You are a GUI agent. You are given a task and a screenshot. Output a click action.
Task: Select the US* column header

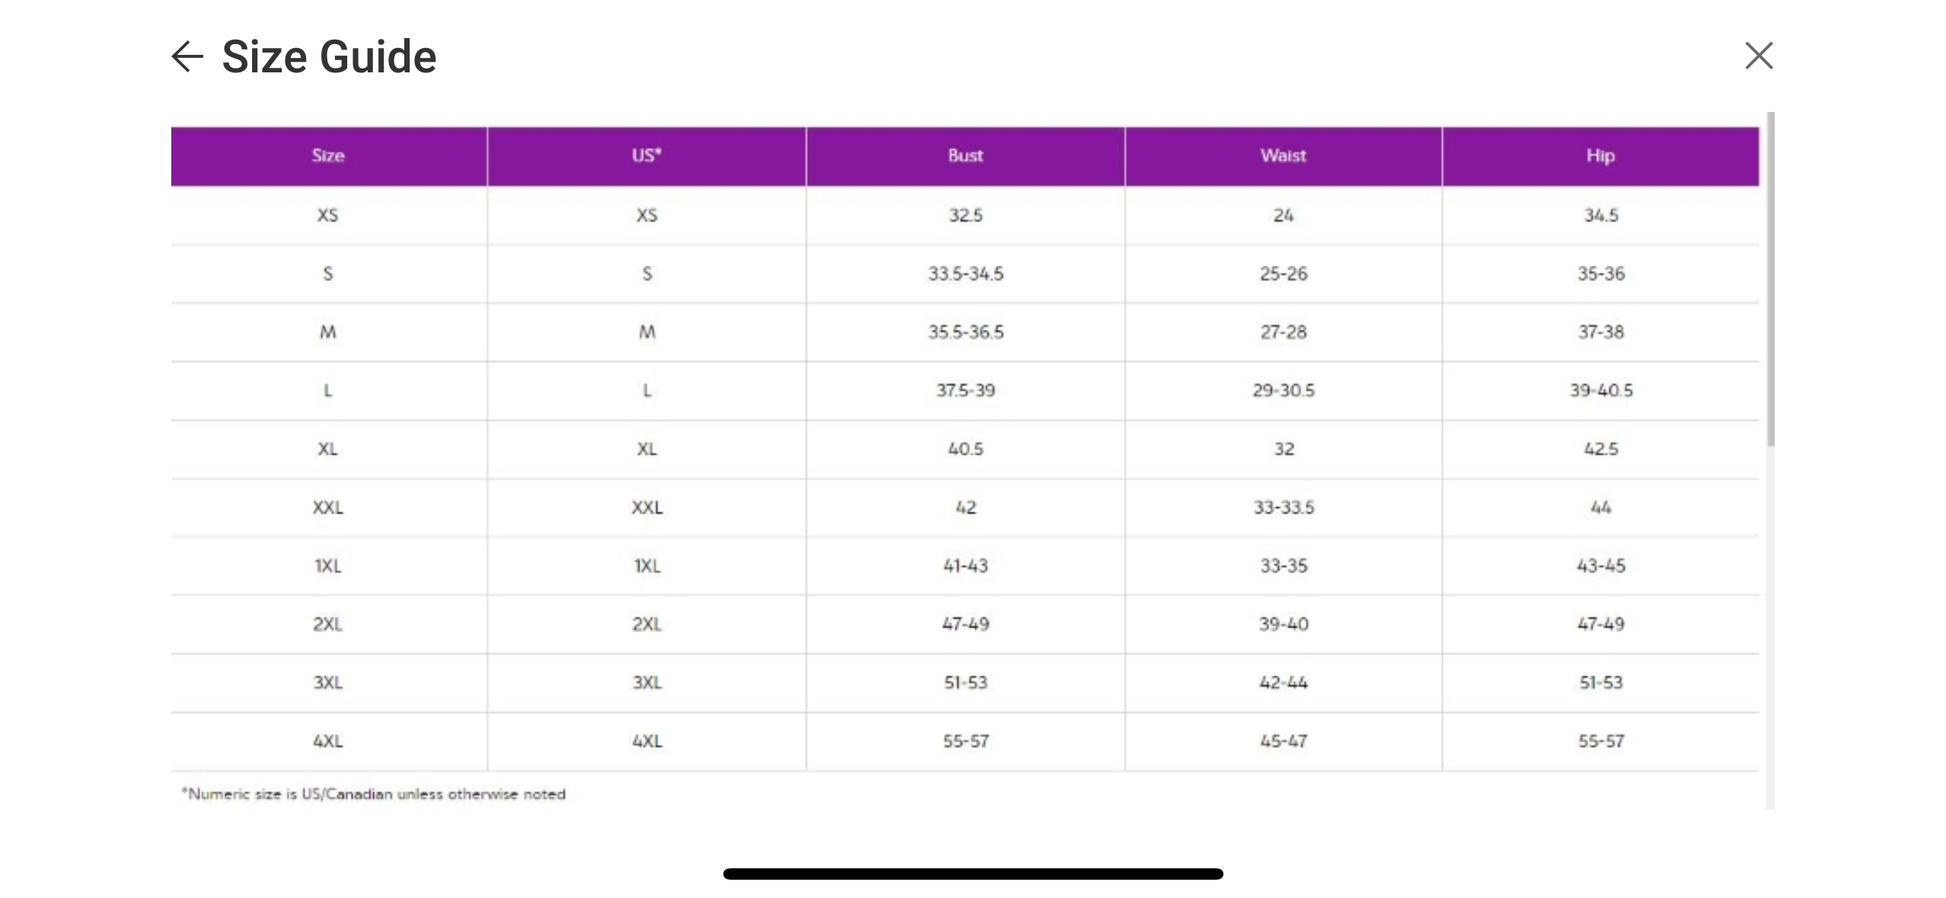(647, 156)
